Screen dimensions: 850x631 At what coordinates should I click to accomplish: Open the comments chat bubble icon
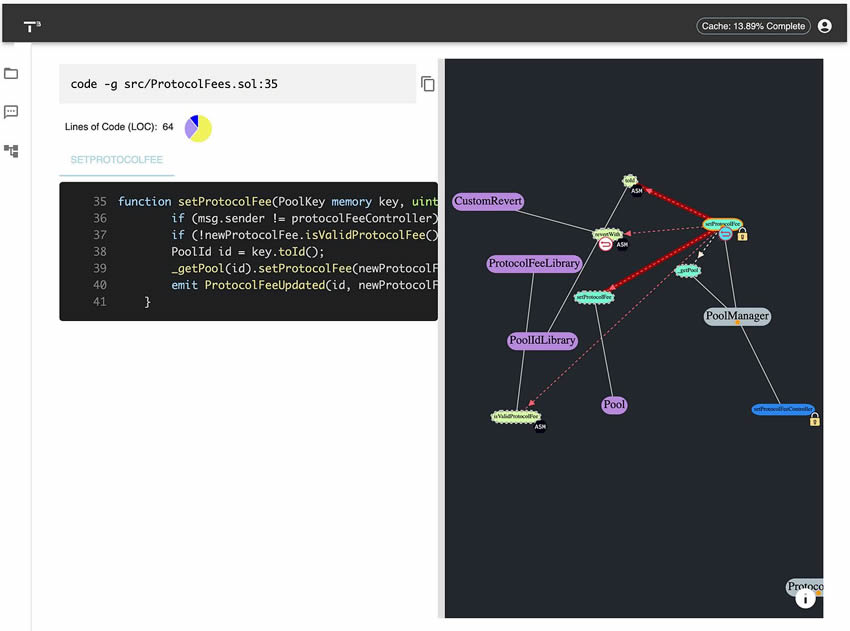[x=11, y=112]
